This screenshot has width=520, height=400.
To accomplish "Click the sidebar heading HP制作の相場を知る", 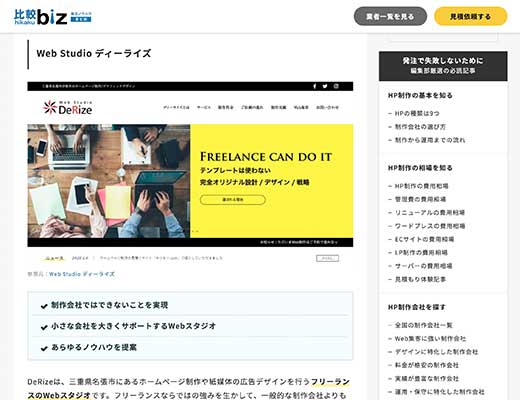I will click(x=420, y=168).
